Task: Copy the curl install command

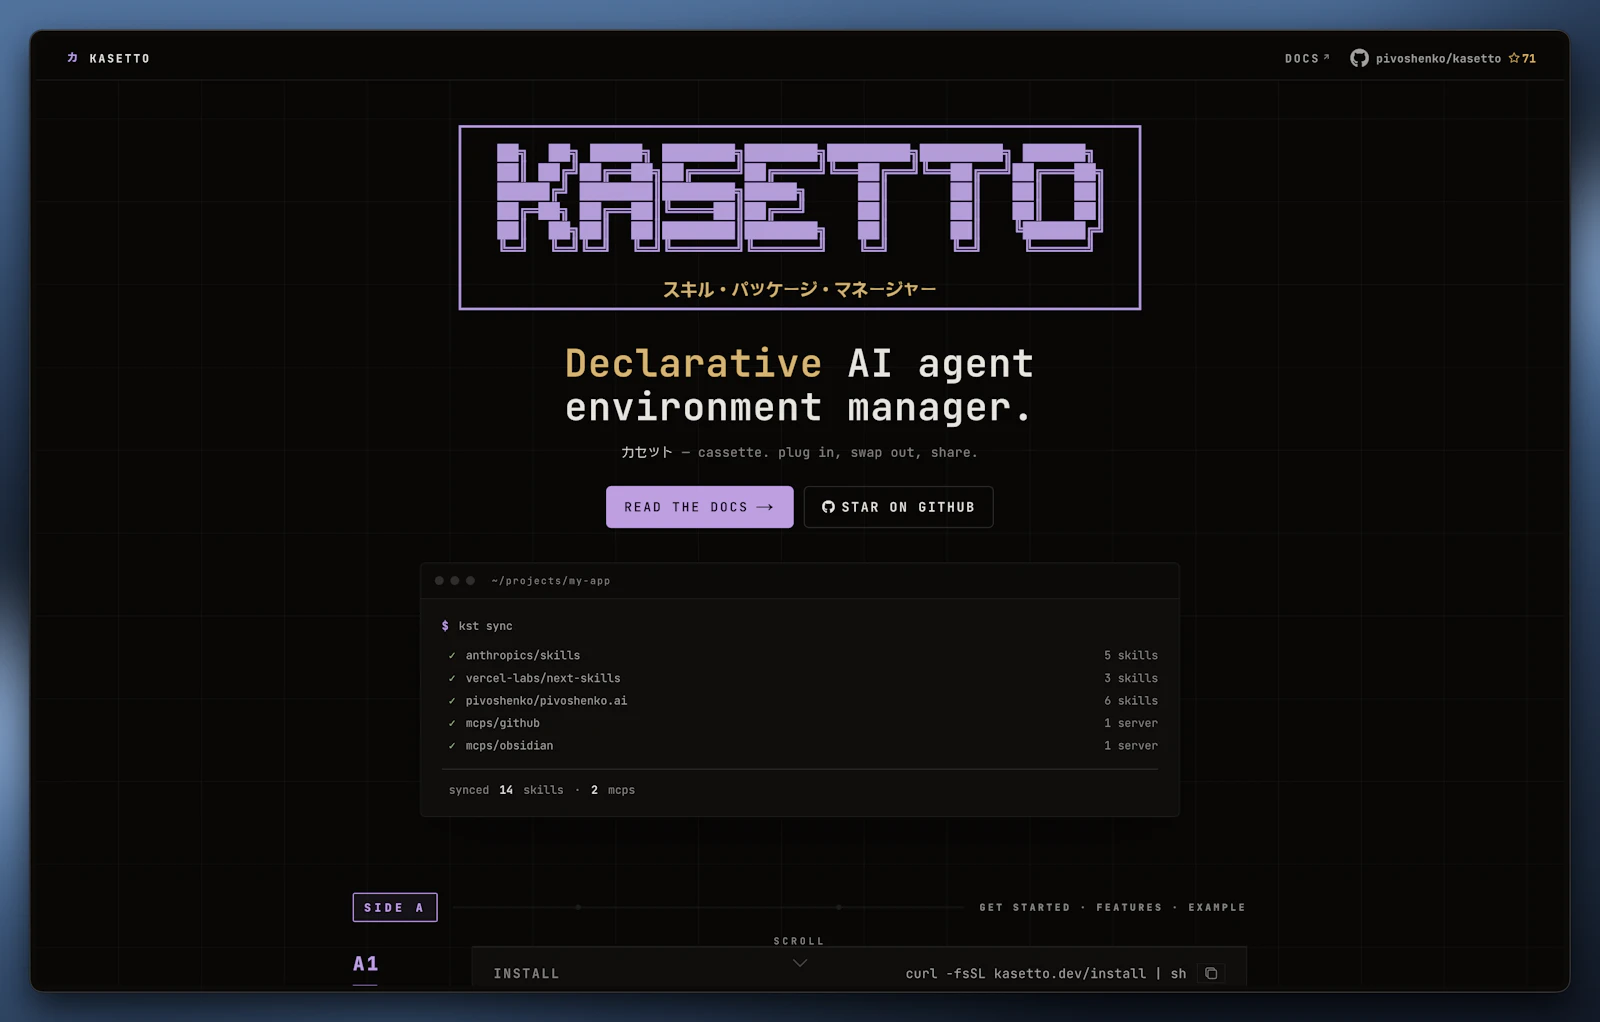Action: (1211, 973)
